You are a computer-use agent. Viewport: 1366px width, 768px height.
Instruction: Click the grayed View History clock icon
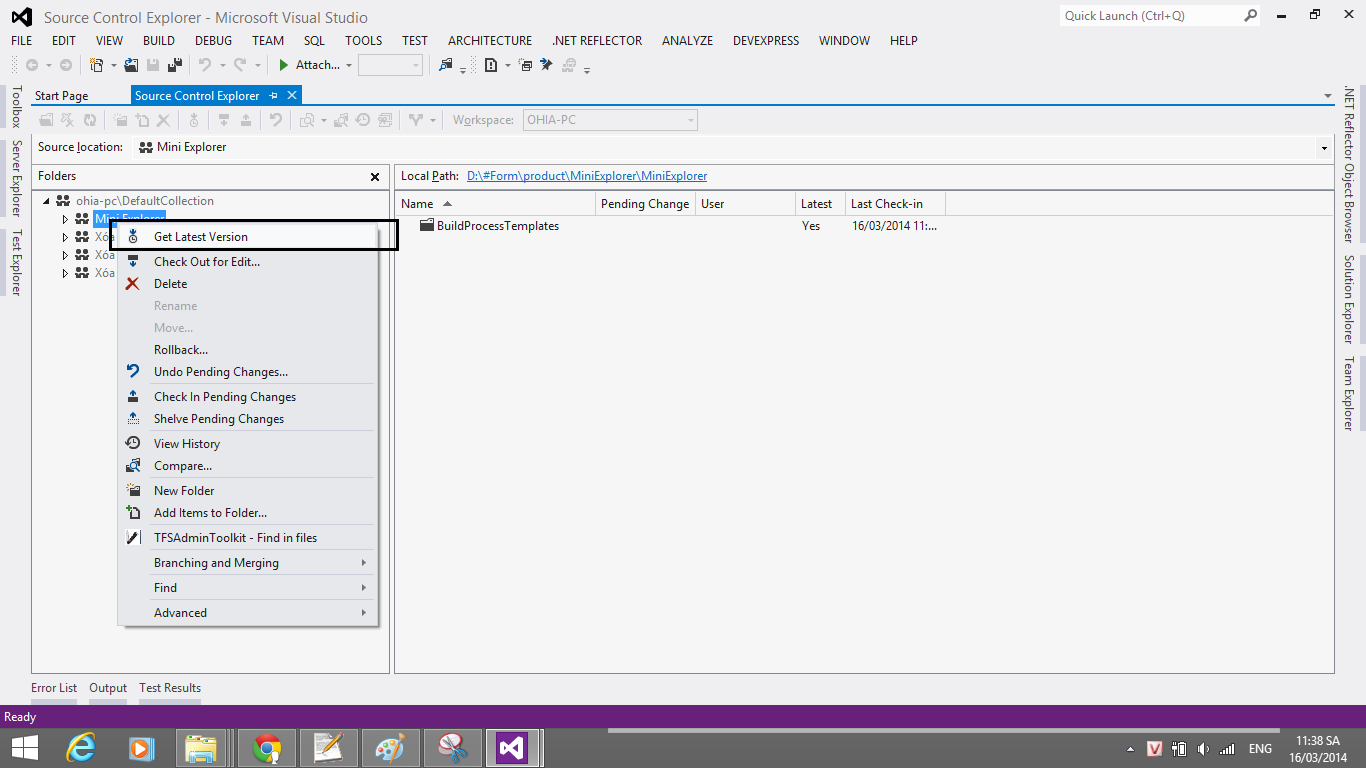click(363, 120)
